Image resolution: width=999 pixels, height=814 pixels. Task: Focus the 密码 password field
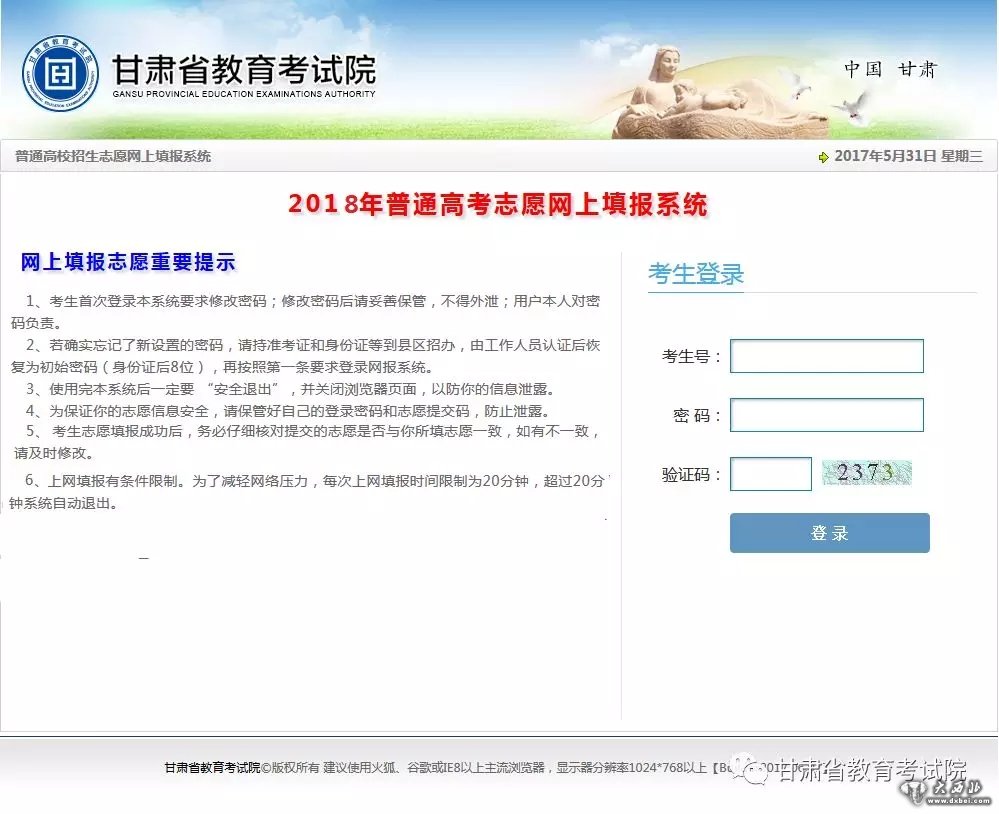point(826,415)
